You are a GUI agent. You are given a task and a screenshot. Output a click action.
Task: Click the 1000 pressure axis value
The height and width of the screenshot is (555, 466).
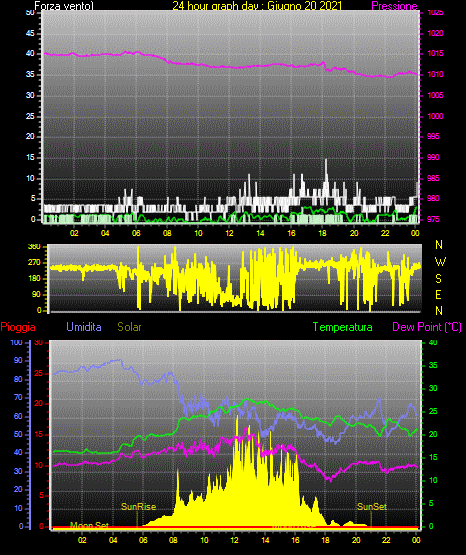pos(435,116)
